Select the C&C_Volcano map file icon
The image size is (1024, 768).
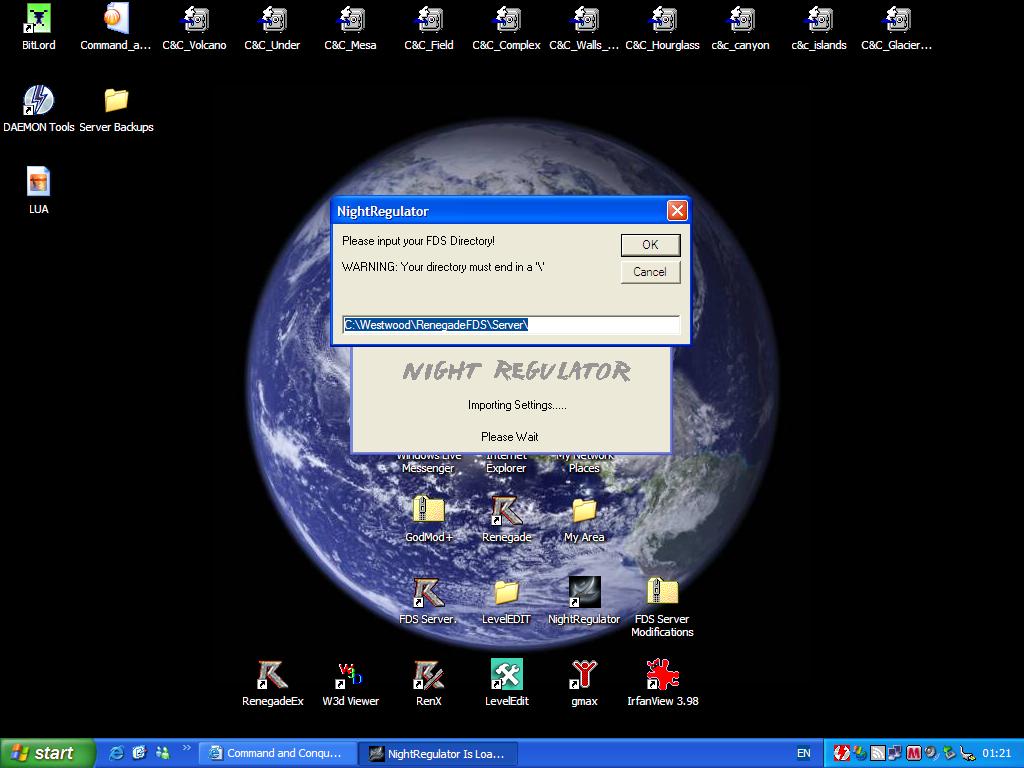[194, 20]
